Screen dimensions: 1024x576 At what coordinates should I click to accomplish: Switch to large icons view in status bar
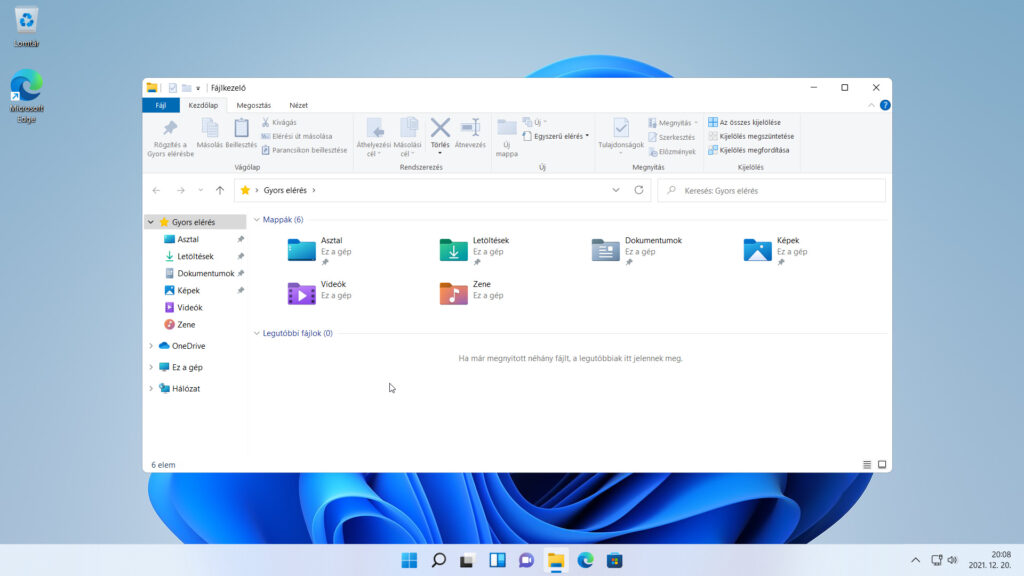pos(882,465)
